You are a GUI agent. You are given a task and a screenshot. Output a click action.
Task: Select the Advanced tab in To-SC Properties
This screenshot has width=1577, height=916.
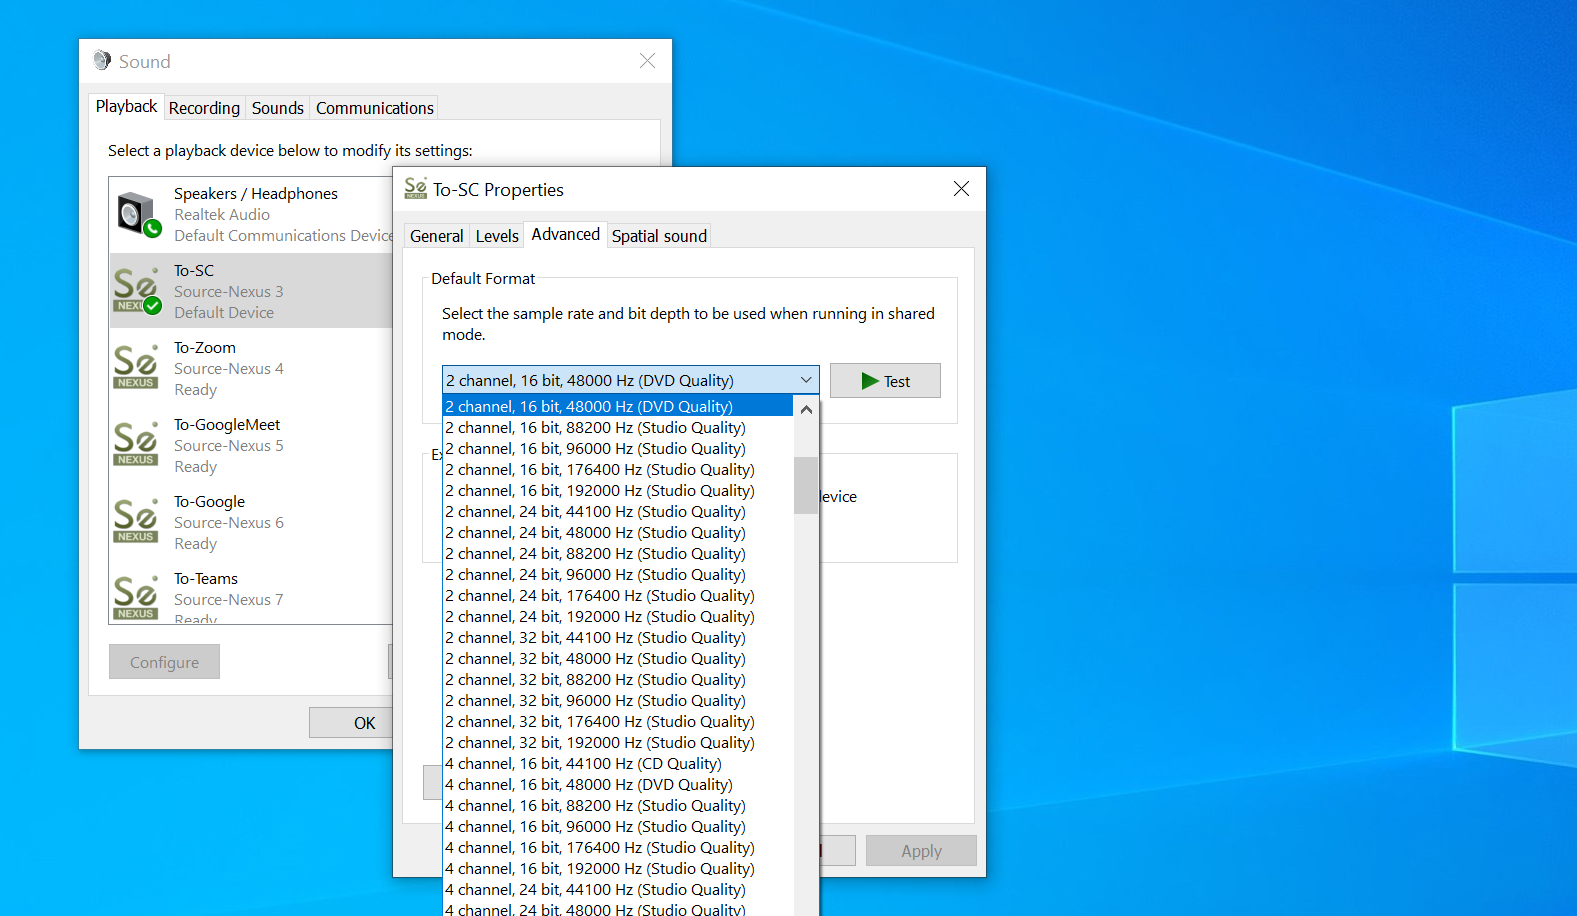(566, 234)
